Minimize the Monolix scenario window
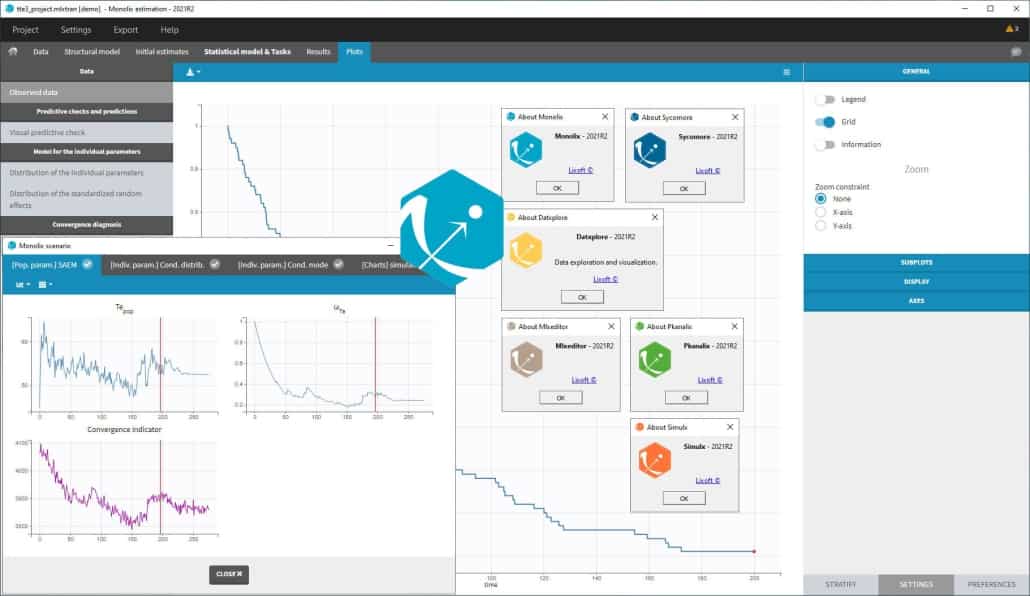 click(390, 245)
